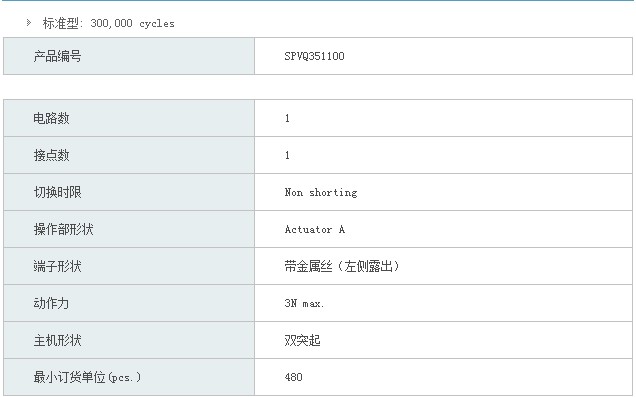The image size is (636, 397).
Task: Select the 480 minimum order value
Action: [293, 377]
